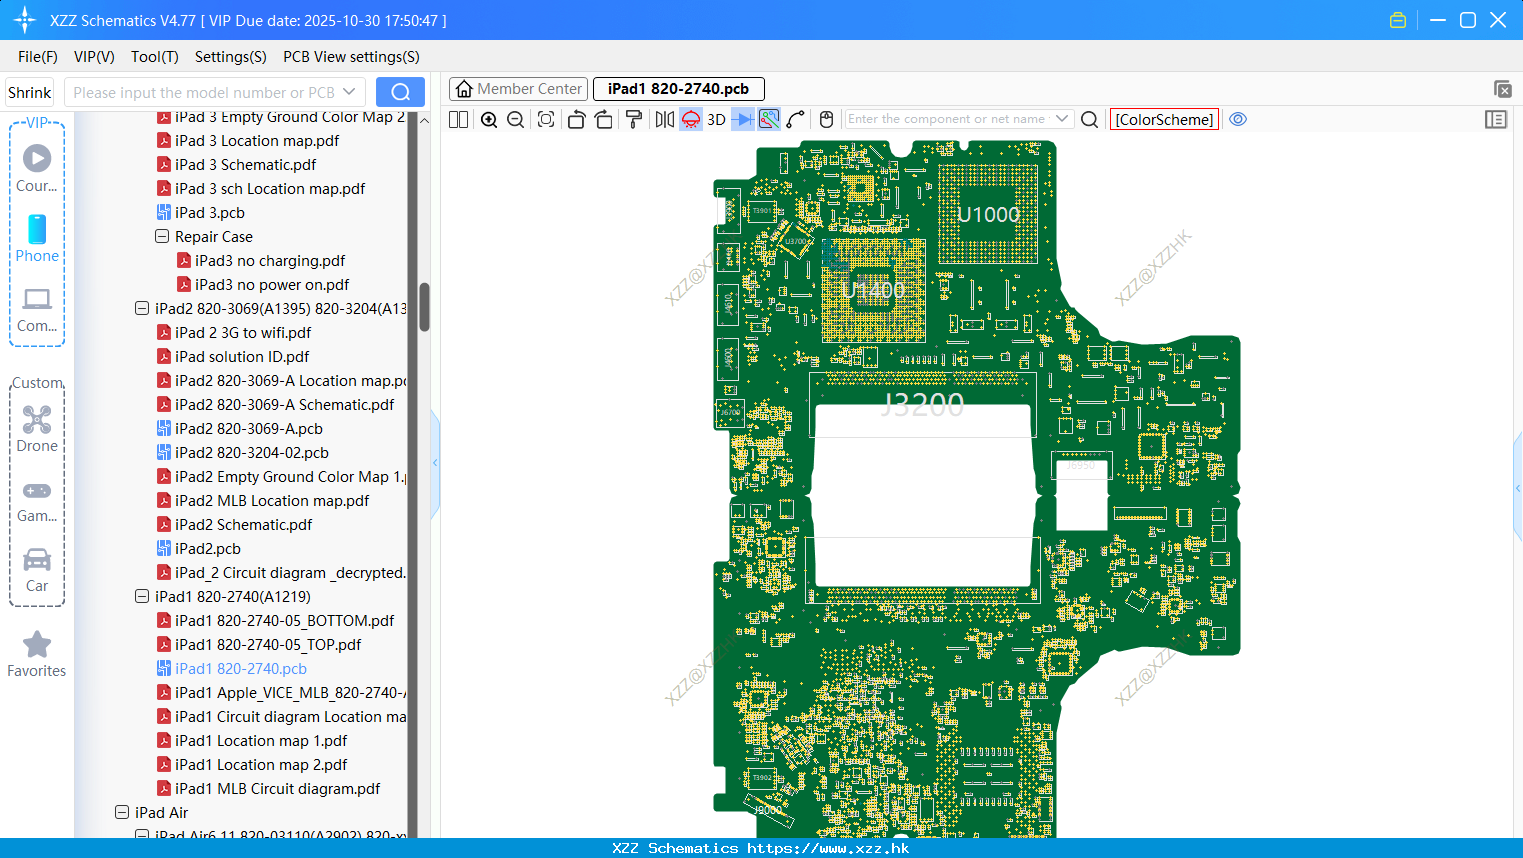Image resolution: width=1523 pixels, height=858 pixels.
Task: Open the toolbox icon in title bar
Action: click(1398, 20)
